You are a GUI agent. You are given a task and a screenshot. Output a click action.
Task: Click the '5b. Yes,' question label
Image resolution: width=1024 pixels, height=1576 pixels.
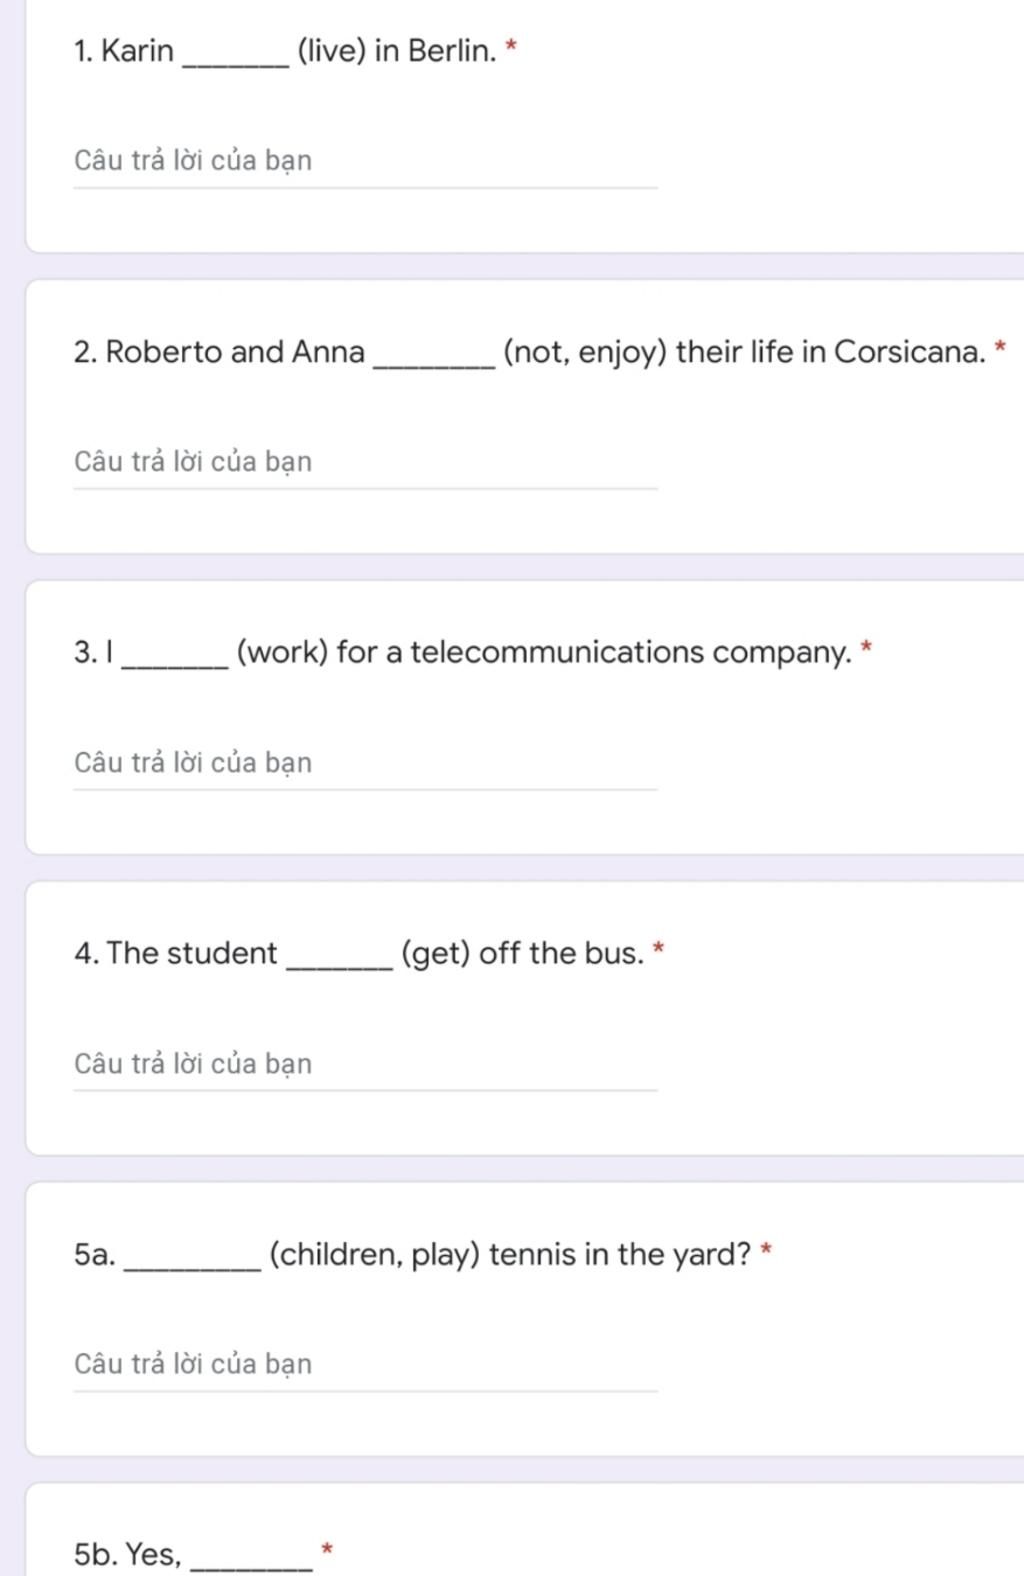point(127,1555)
